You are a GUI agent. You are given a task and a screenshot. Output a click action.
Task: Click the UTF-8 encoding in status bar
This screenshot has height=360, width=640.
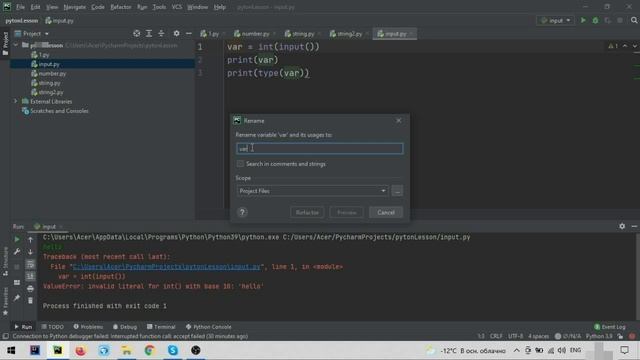coord(516,336)
